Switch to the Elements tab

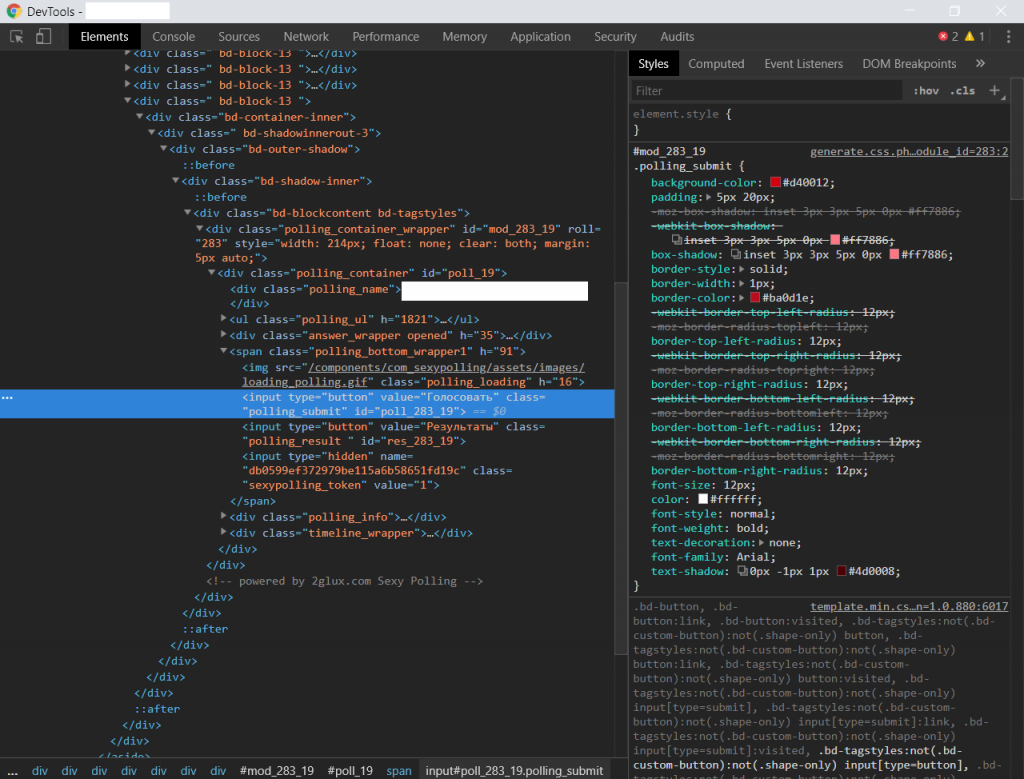[x=104, y=37]
